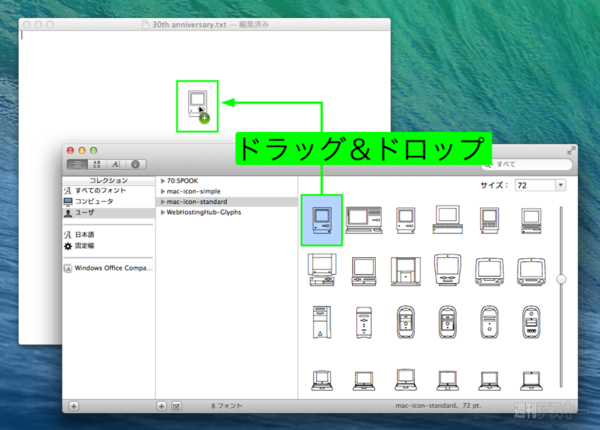Show font information with the info button
This screenshot has height=430, width=600.
click(135, 165)
